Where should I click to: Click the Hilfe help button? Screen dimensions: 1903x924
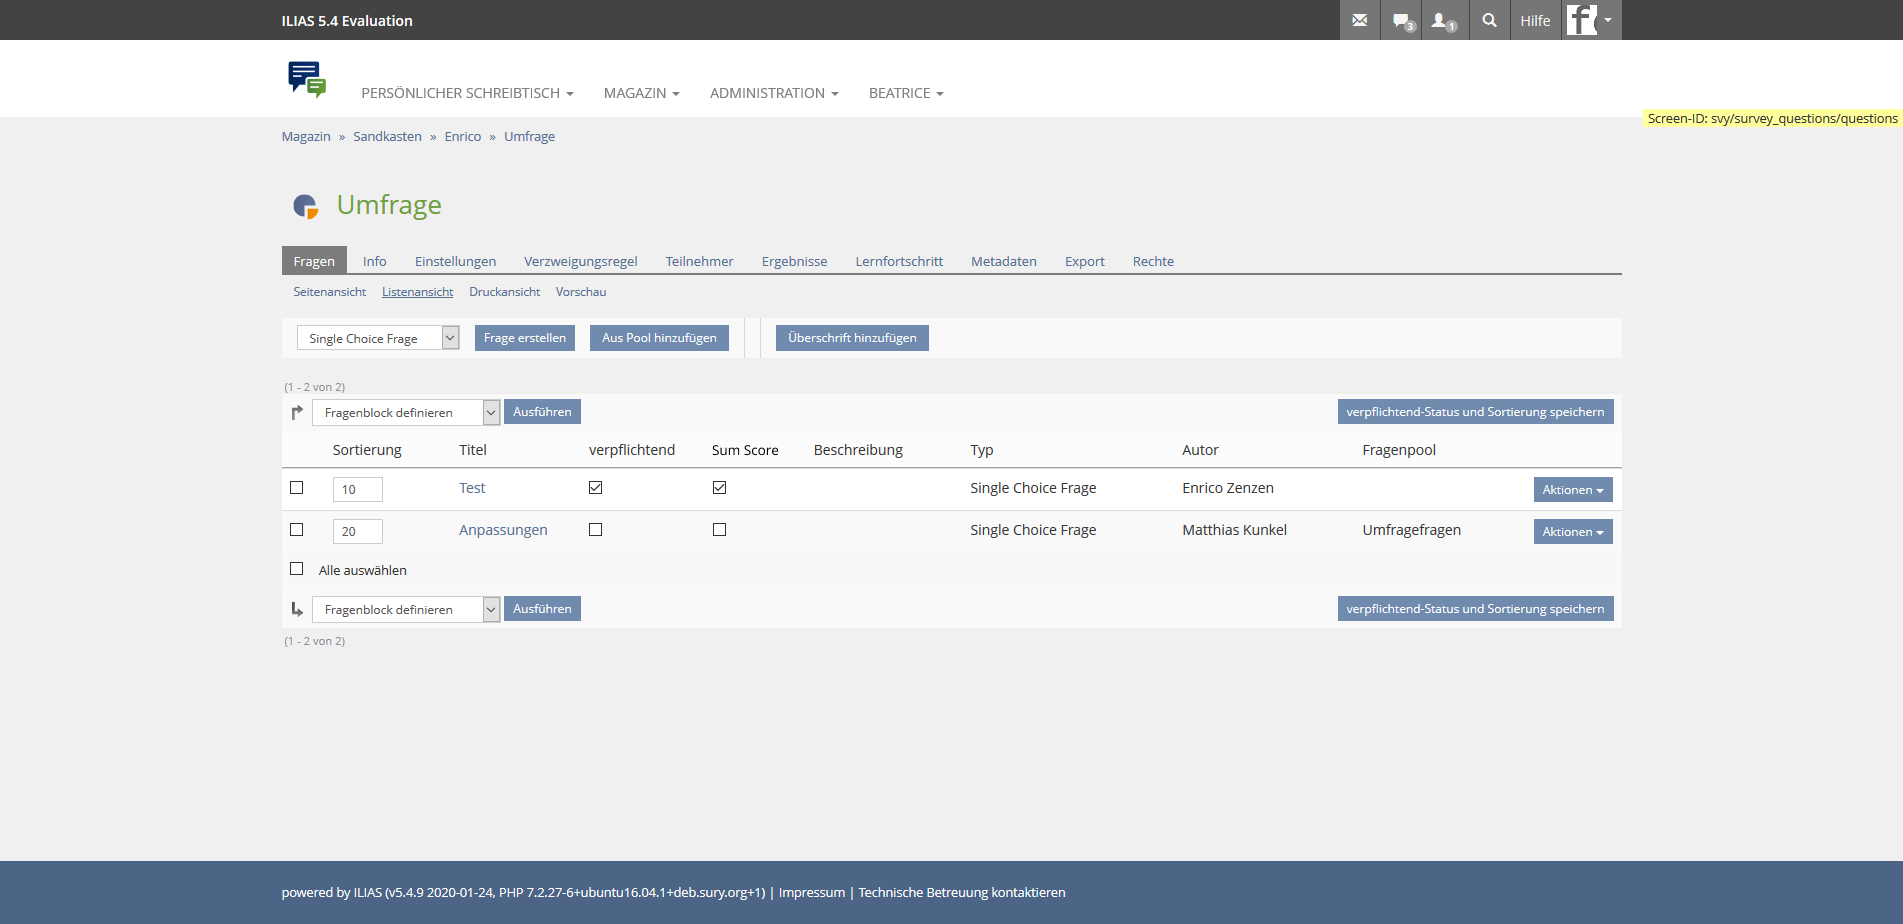(x=1535, y=20)
